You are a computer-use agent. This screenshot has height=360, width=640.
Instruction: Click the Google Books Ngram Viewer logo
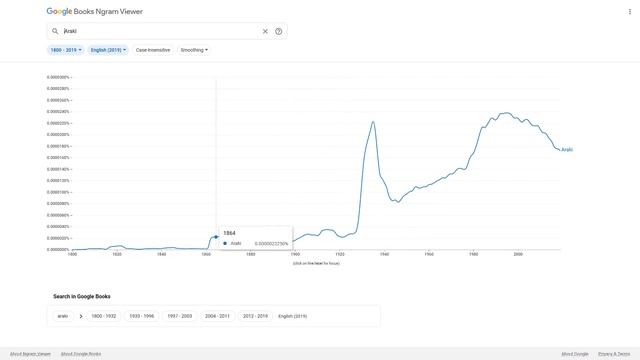point(95,11)
